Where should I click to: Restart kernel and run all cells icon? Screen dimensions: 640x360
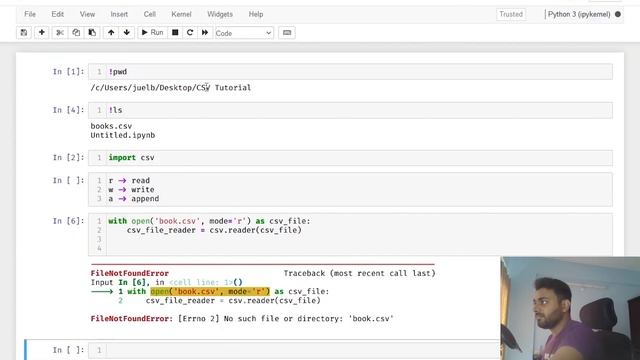coord(205,33)
